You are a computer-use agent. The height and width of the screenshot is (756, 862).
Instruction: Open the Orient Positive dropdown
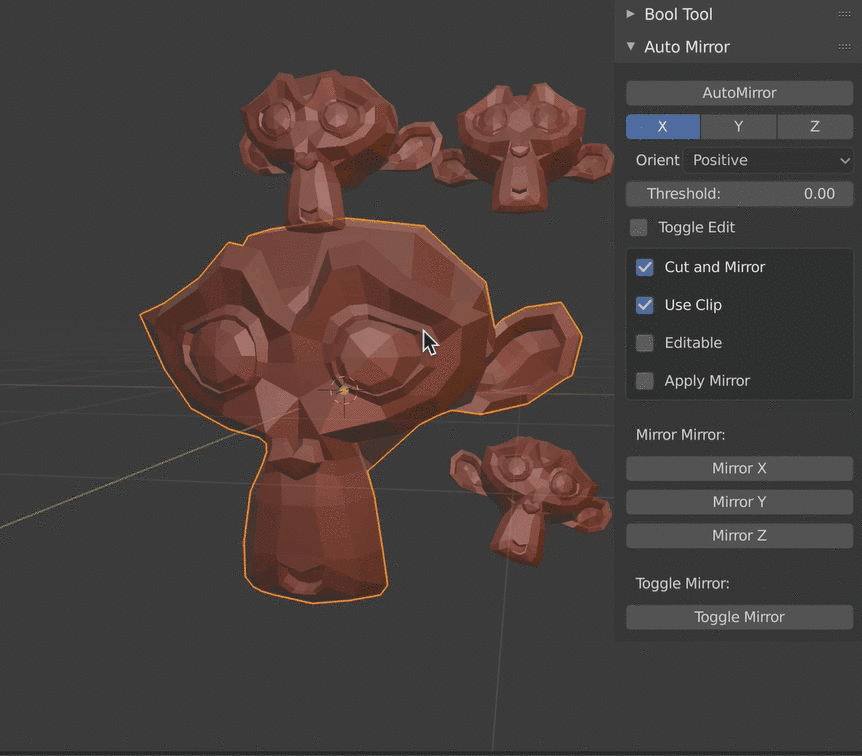(769, 160)
